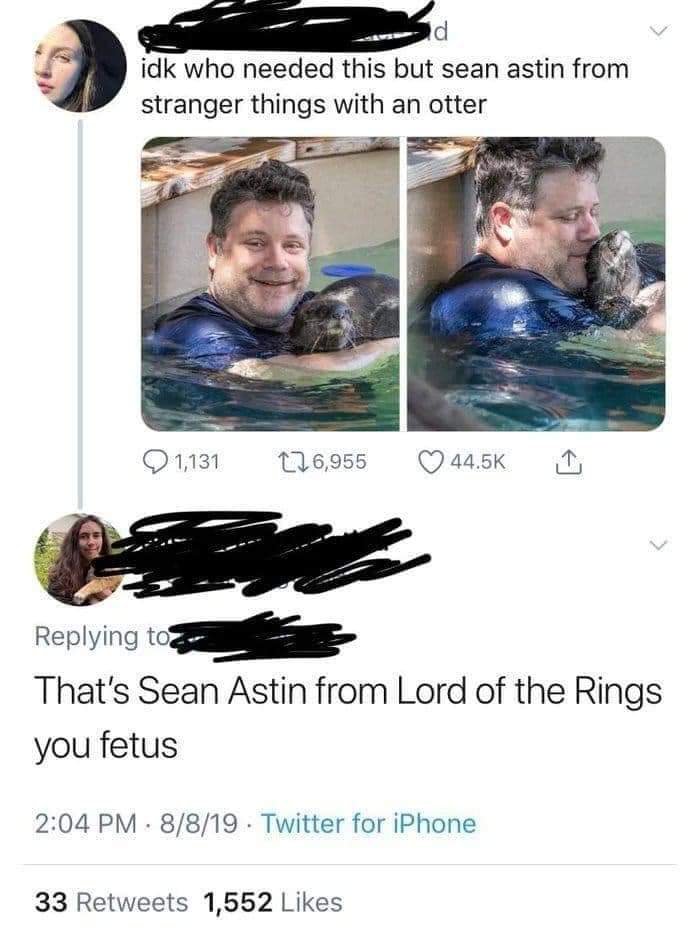Viewport: 700px width, 937px height.
Task: View the 33 Retweets list
Action: 111,902
